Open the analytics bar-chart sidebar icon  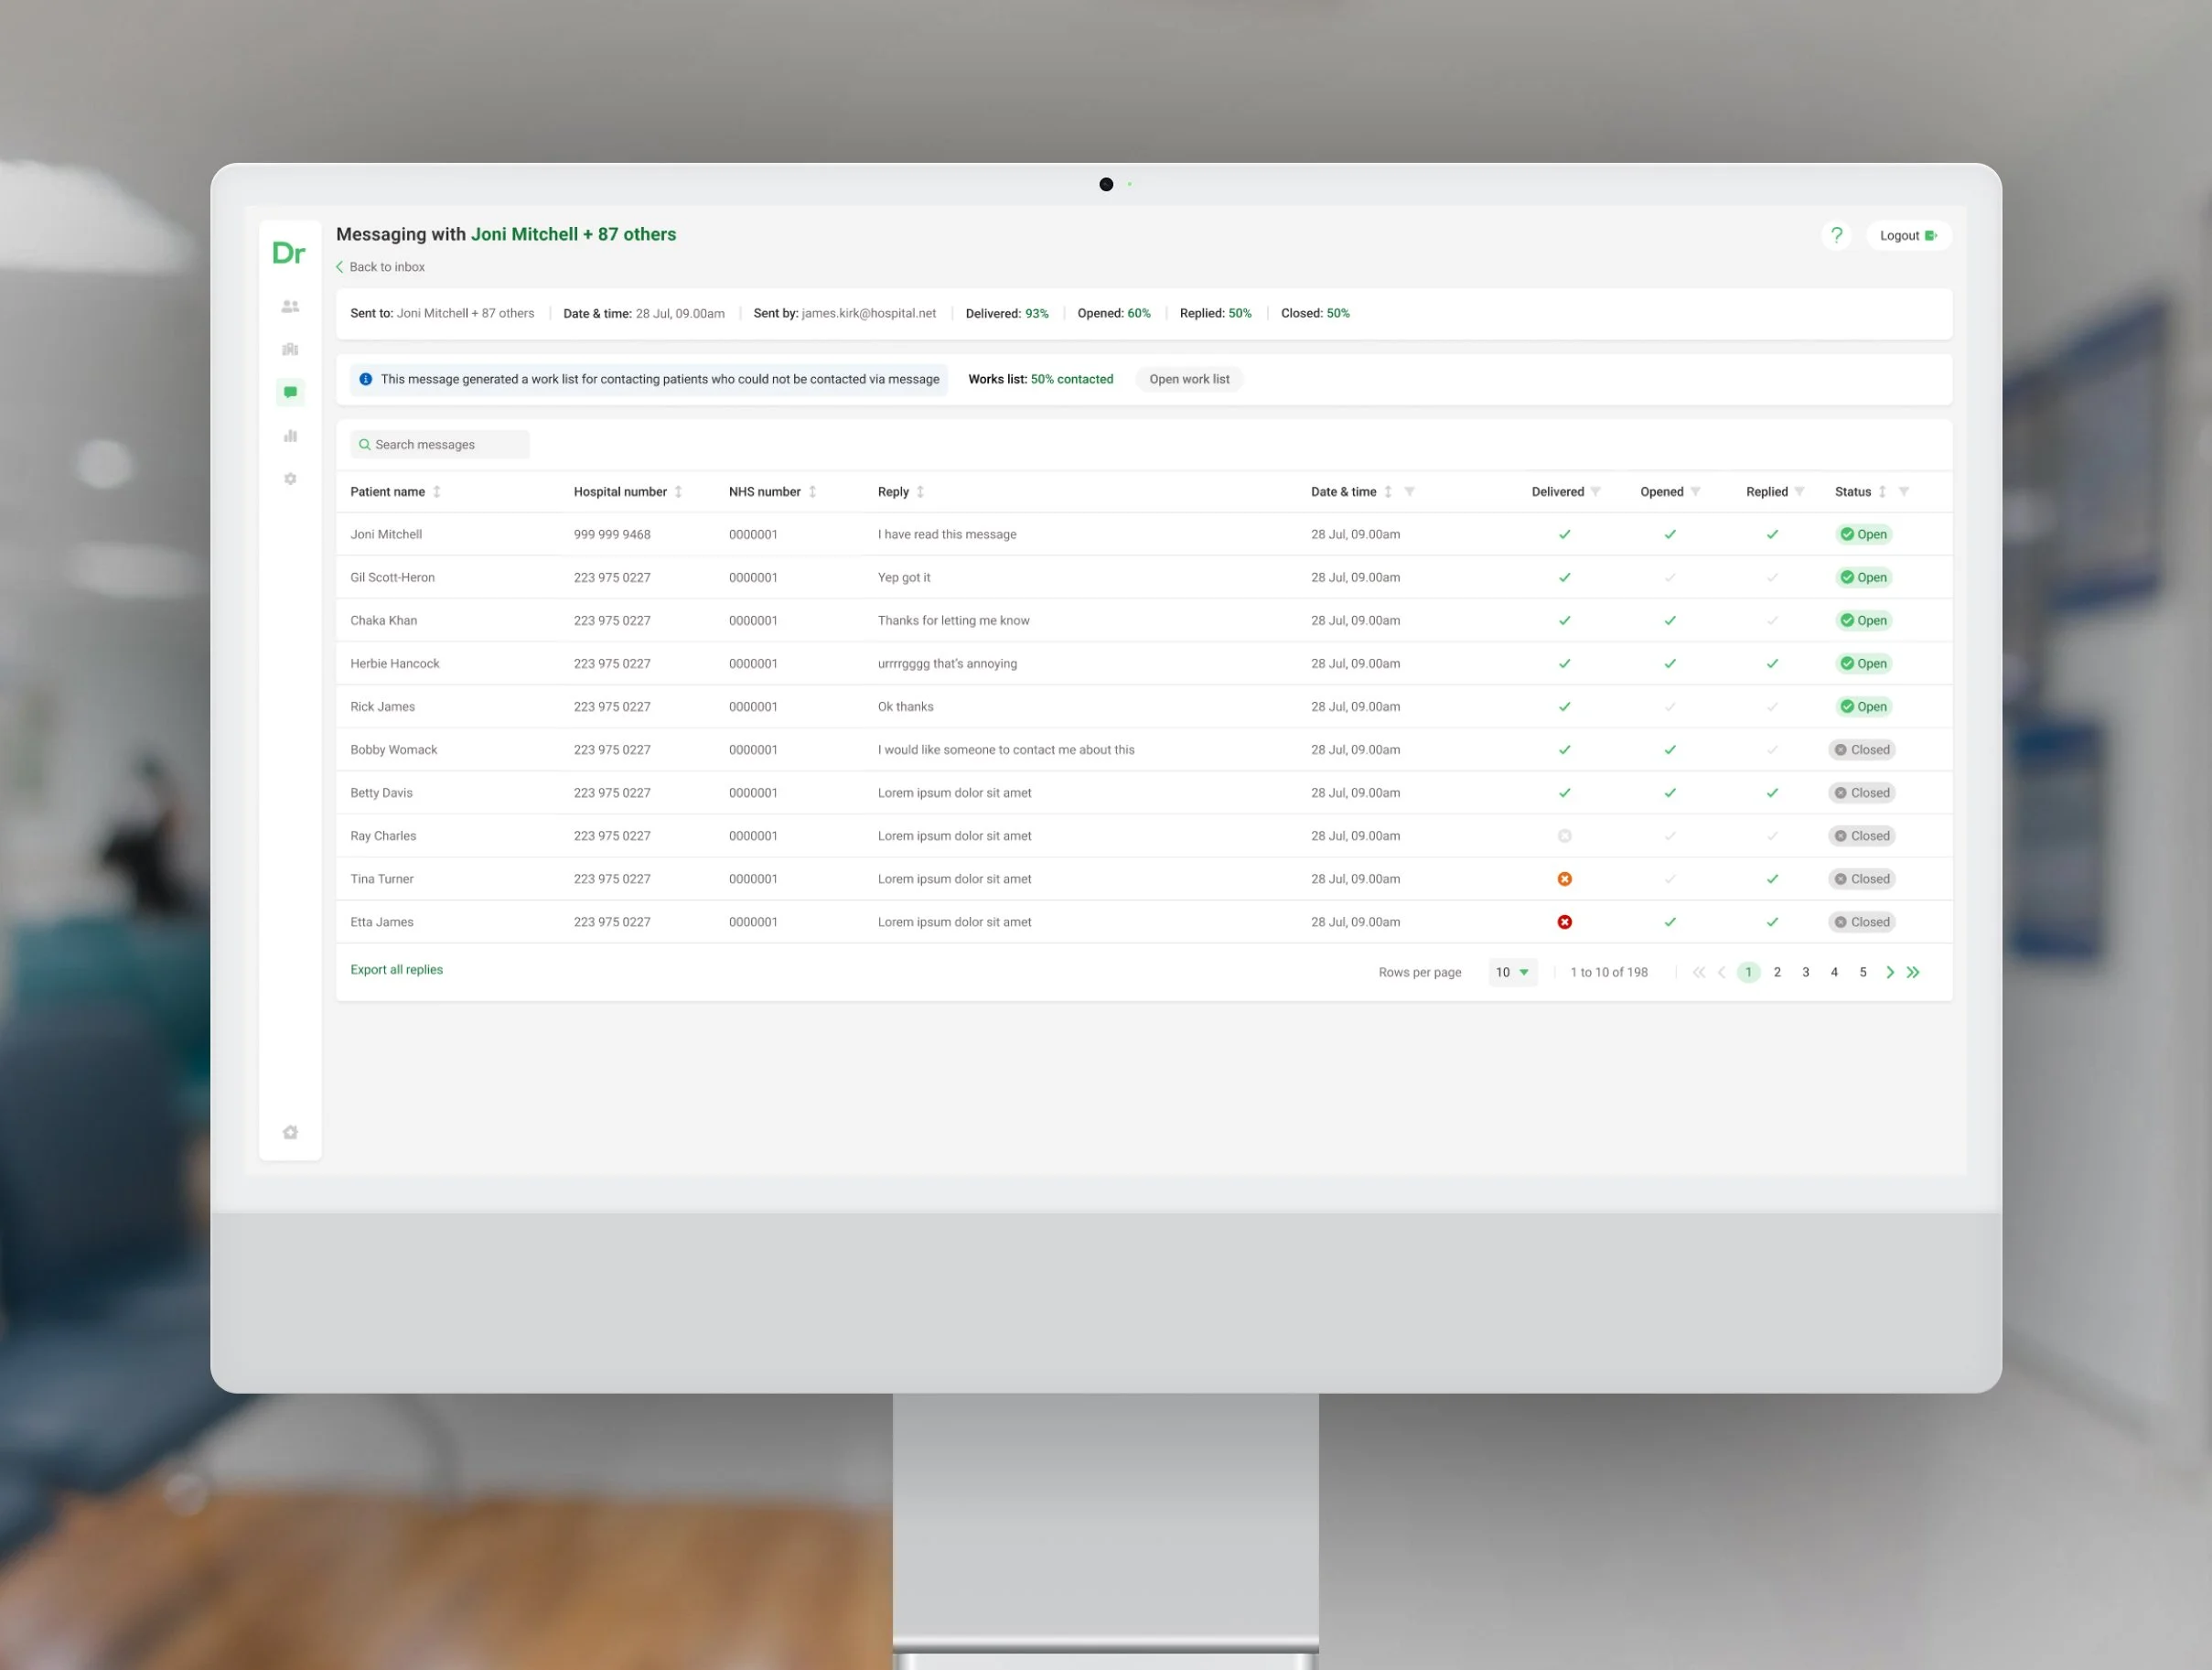(x=290, y=435)
